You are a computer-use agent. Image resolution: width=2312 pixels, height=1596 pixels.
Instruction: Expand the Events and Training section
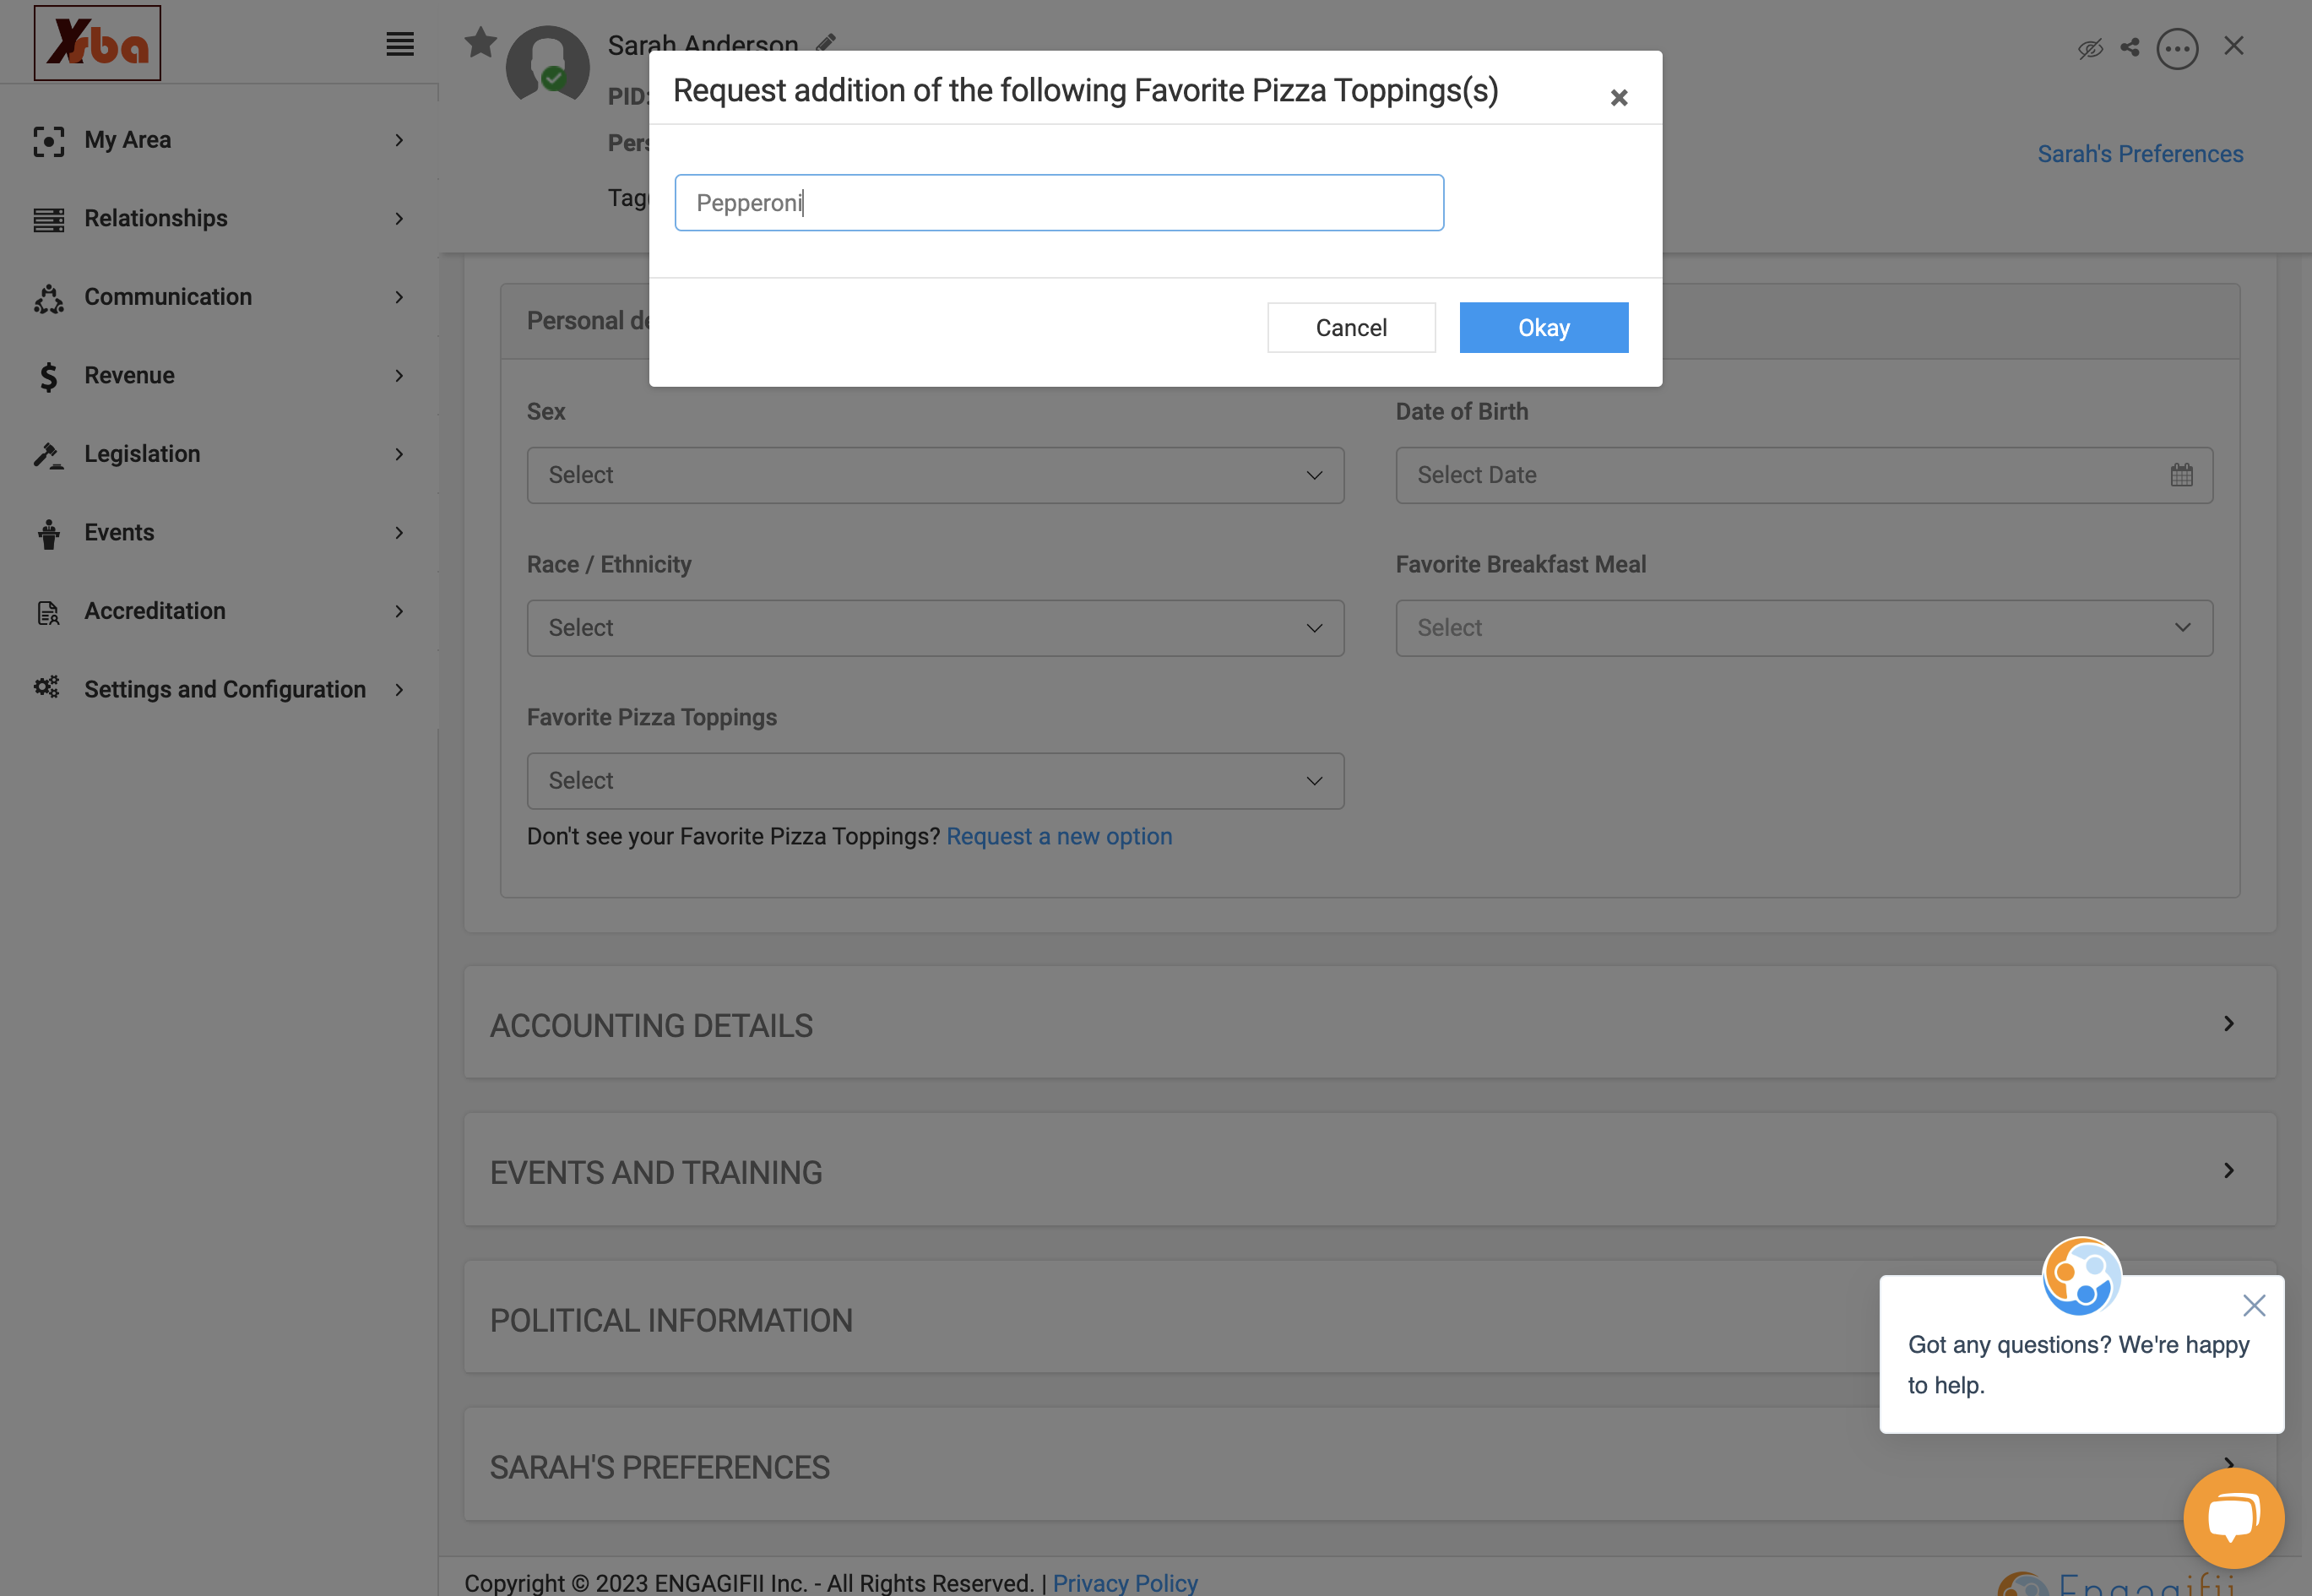(1370, 1171)
